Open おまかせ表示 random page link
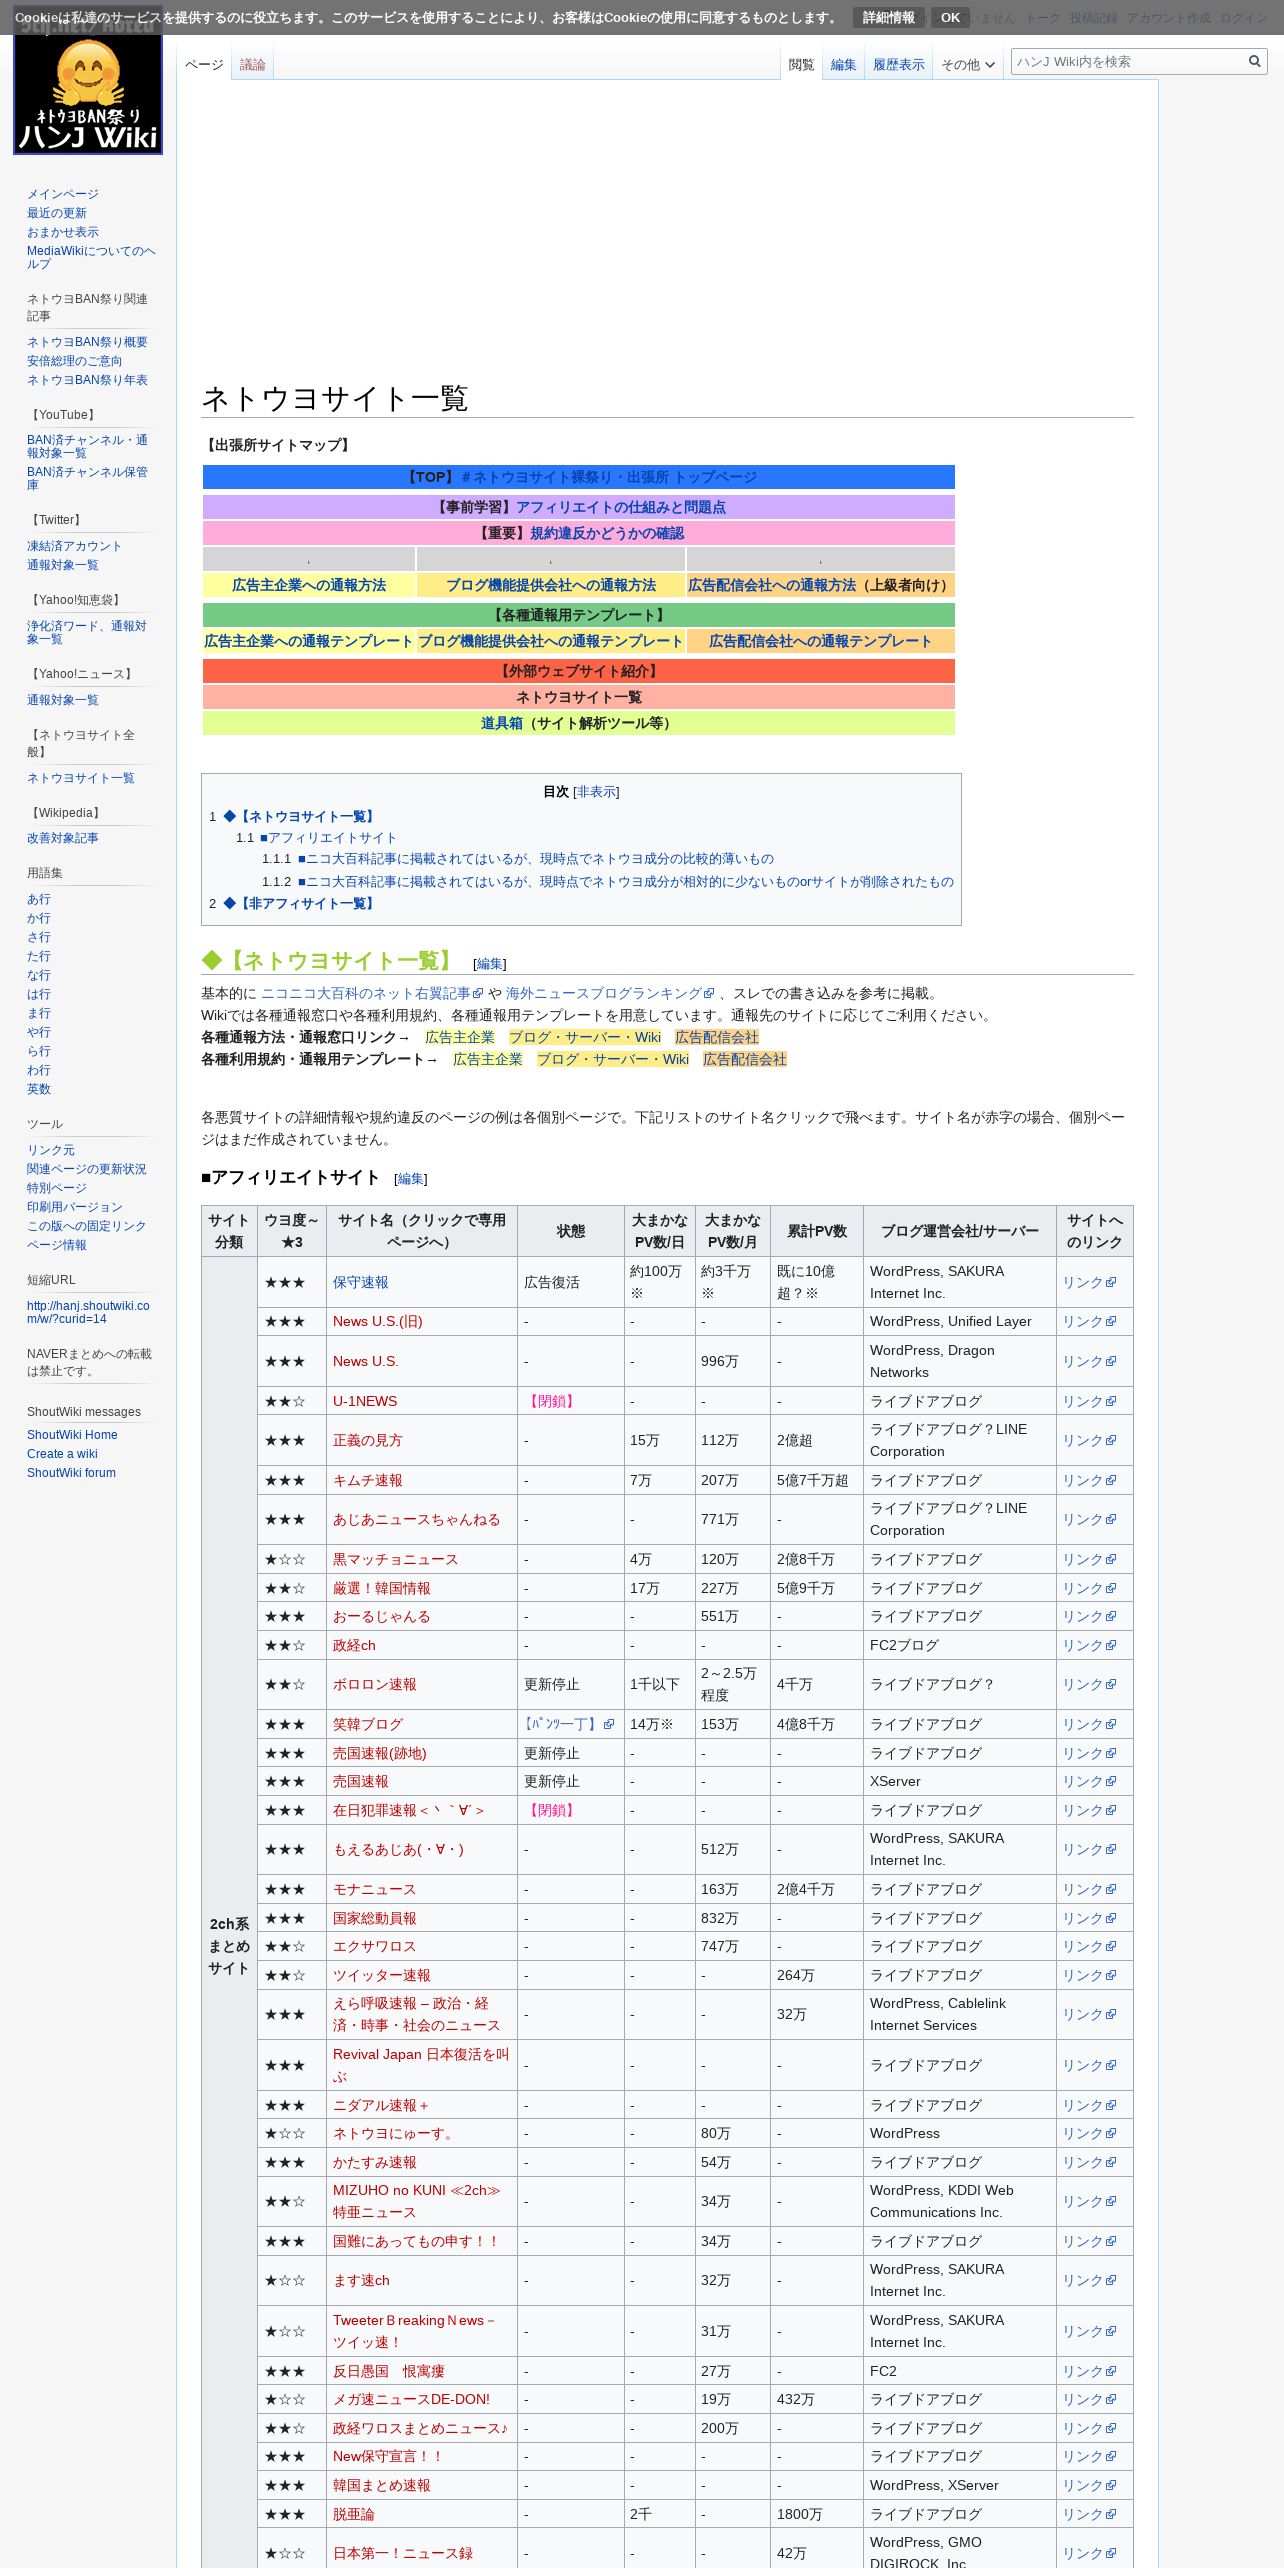1284x2568 pixels. pos(63,232)
